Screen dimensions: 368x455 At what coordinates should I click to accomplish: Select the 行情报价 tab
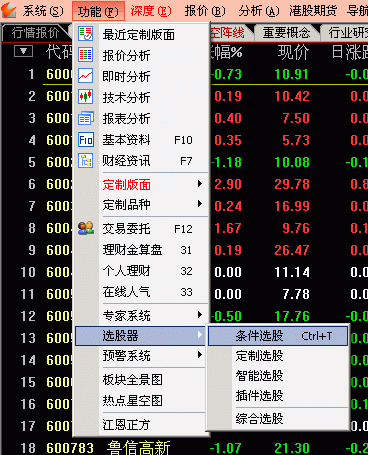[x=35, y=33]
